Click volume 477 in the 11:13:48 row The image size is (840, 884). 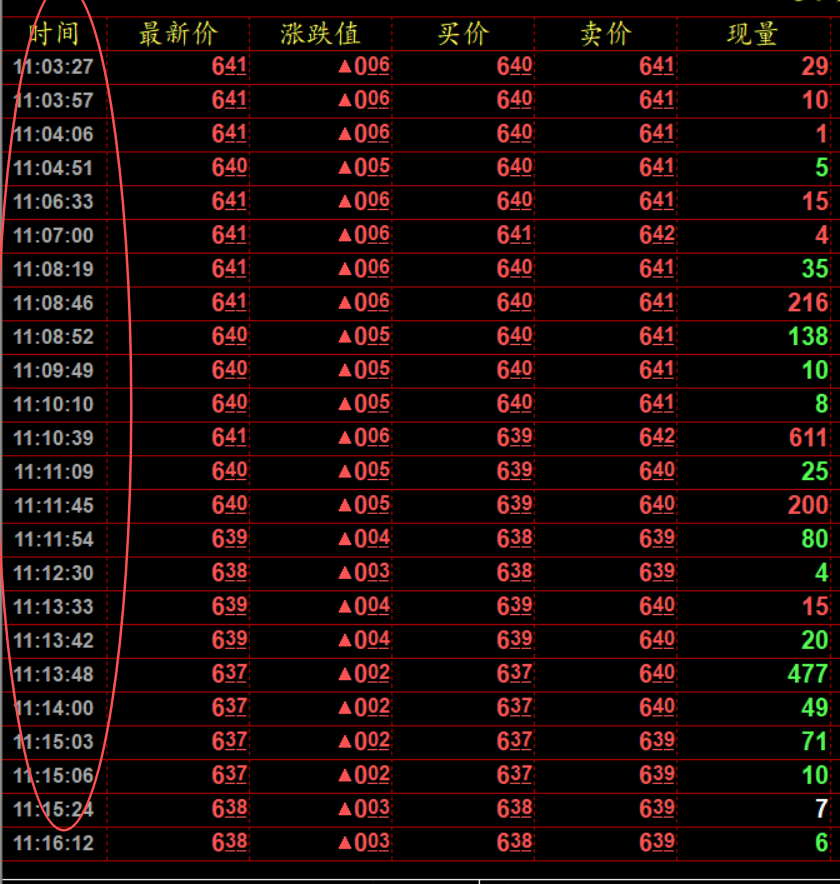(808, 675)
